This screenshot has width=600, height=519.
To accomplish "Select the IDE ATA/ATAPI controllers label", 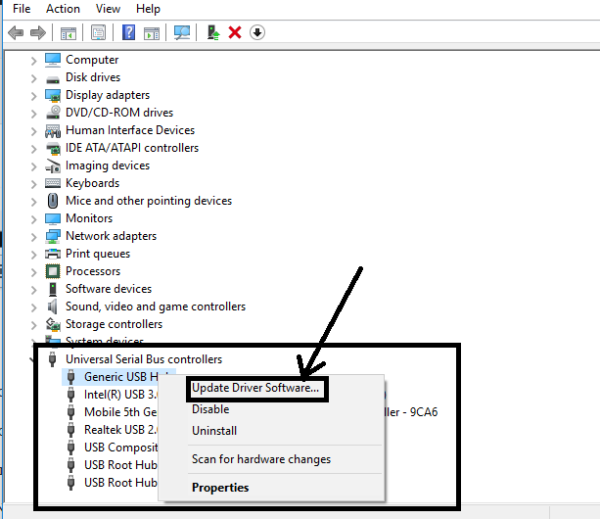I will (x=132, y=148).
